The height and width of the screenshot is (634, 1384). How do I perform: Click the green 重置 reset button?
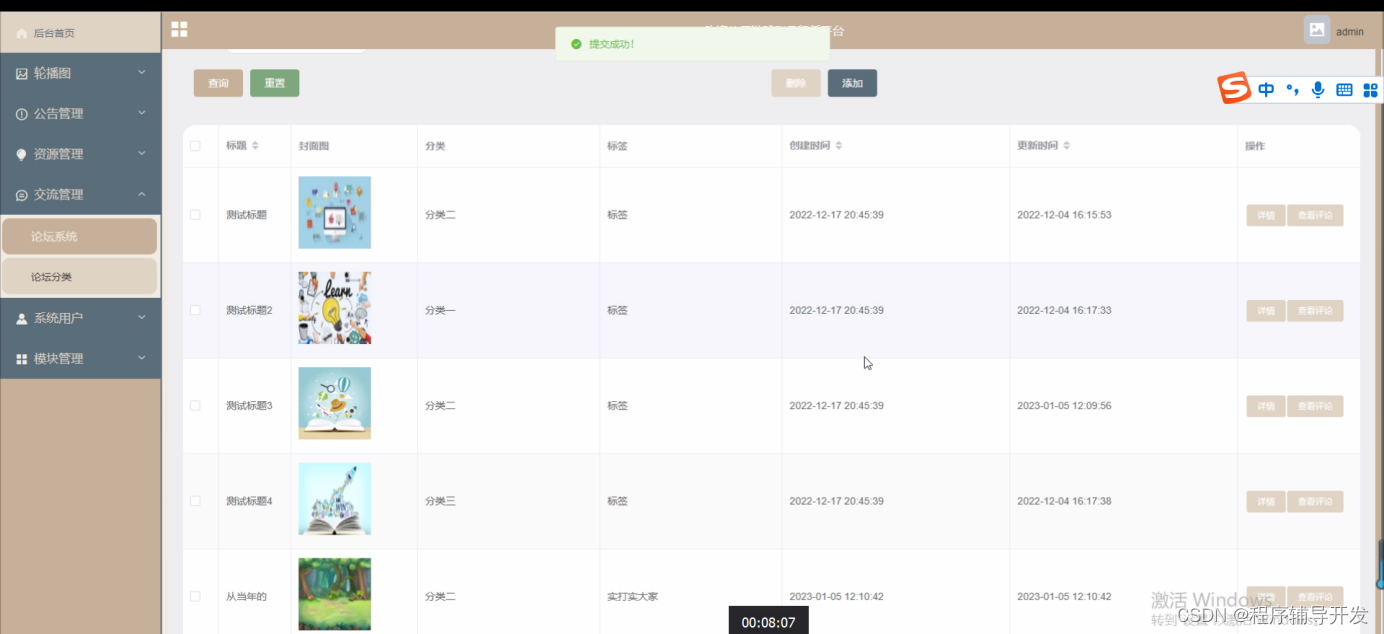275,83
